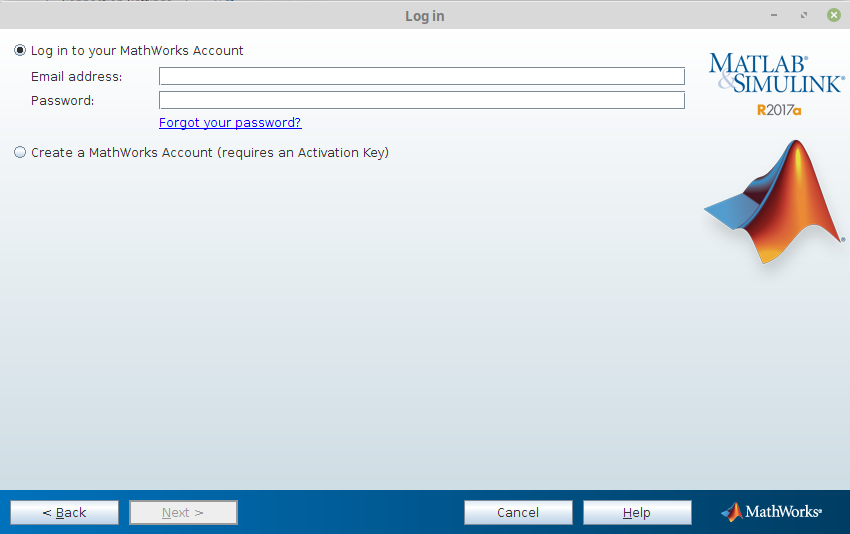This screenshot has width=850, height=534.
Task: Click into the Email address field
Action: [421, 76]
